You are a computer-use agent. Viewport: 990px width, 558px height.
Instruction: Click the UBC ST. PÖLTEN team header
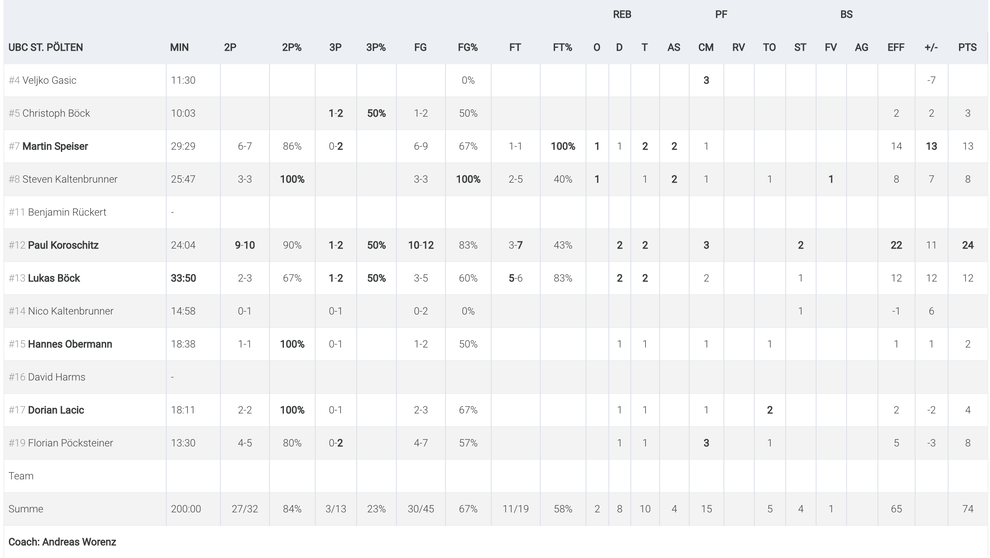[45, 47]
